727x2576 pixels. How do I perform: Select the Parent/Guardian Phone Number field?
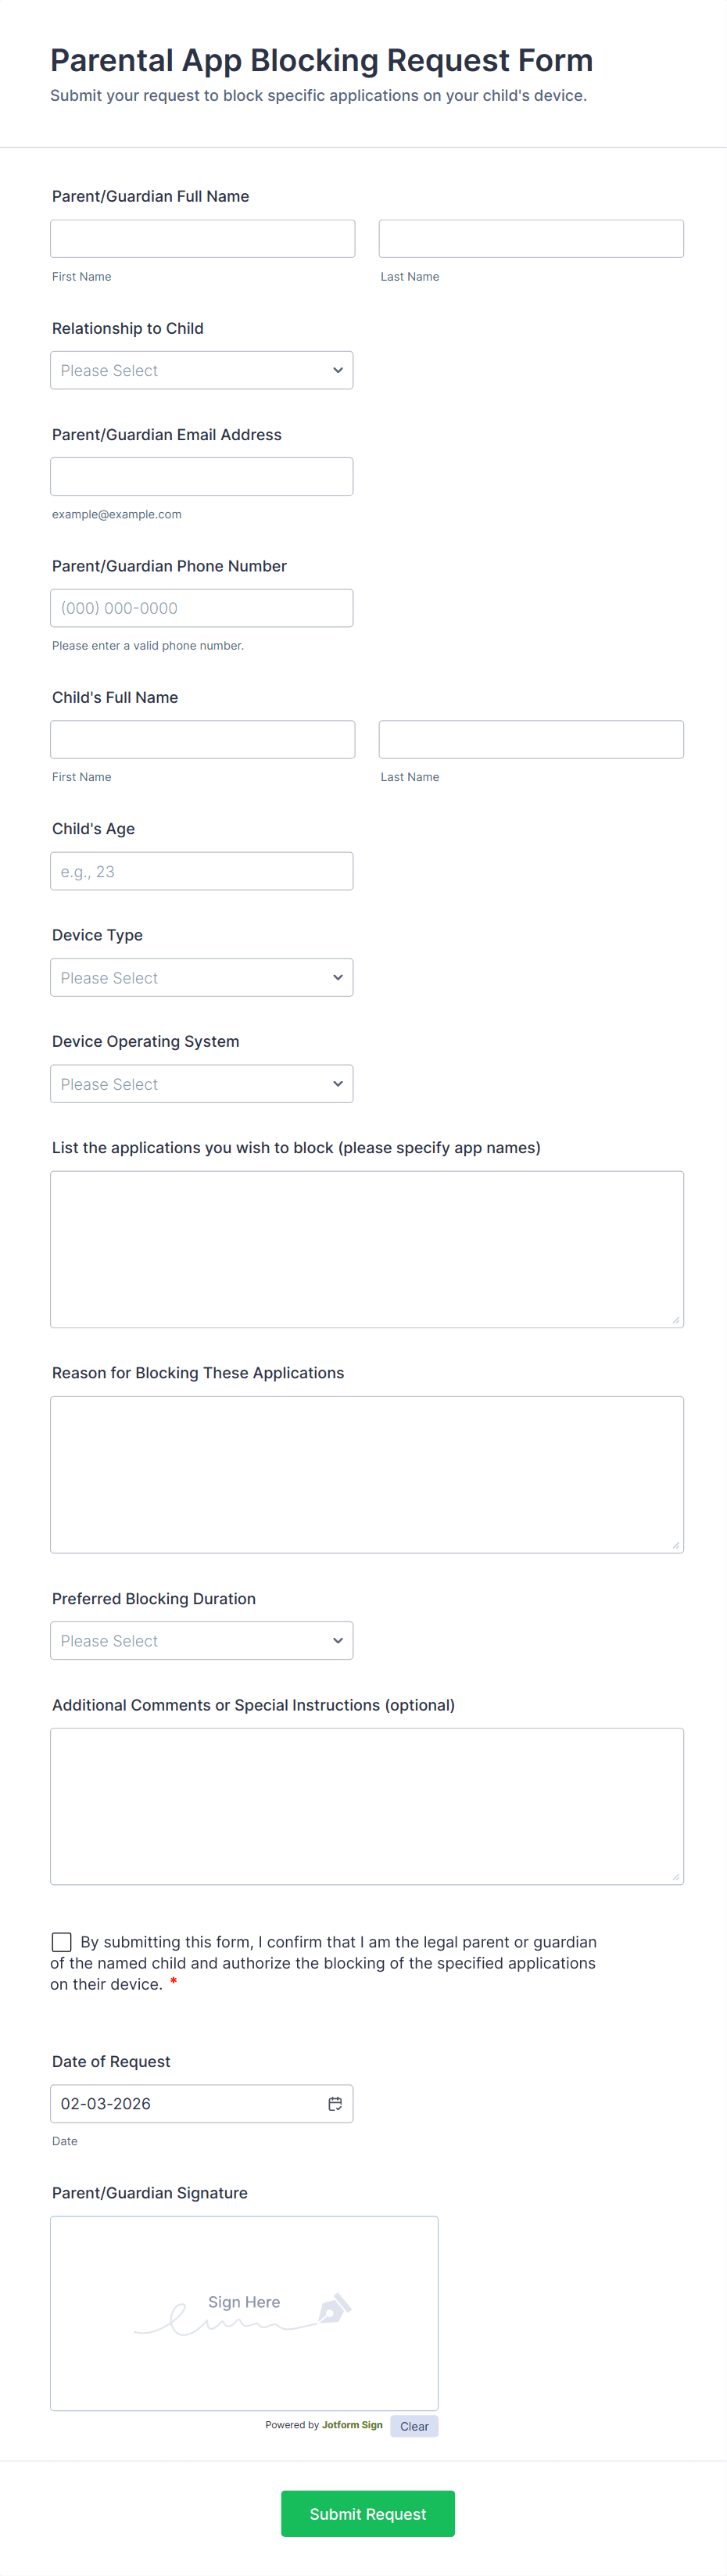(x=201, y=608)
